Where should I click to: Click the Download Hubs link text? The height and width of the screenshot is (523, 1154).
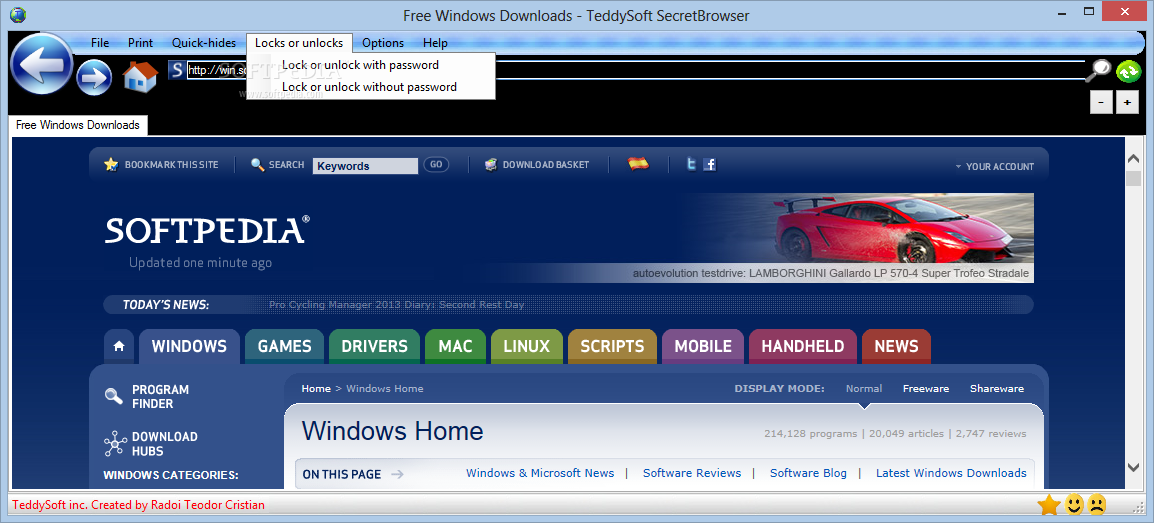[165, 444]
